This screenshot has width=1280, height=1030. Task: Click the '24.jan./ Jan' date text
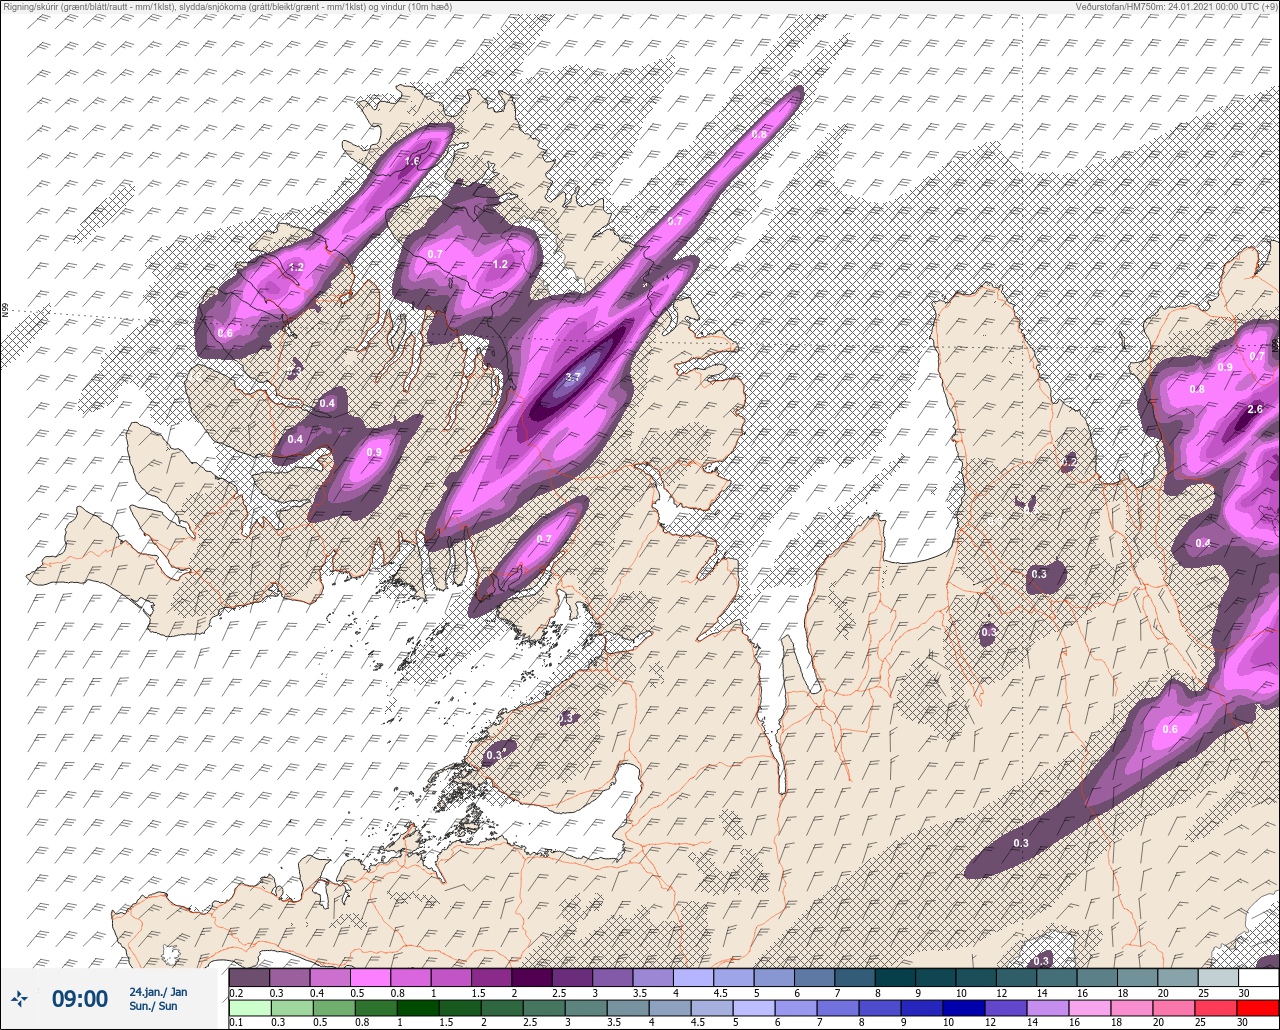[158, 992]
